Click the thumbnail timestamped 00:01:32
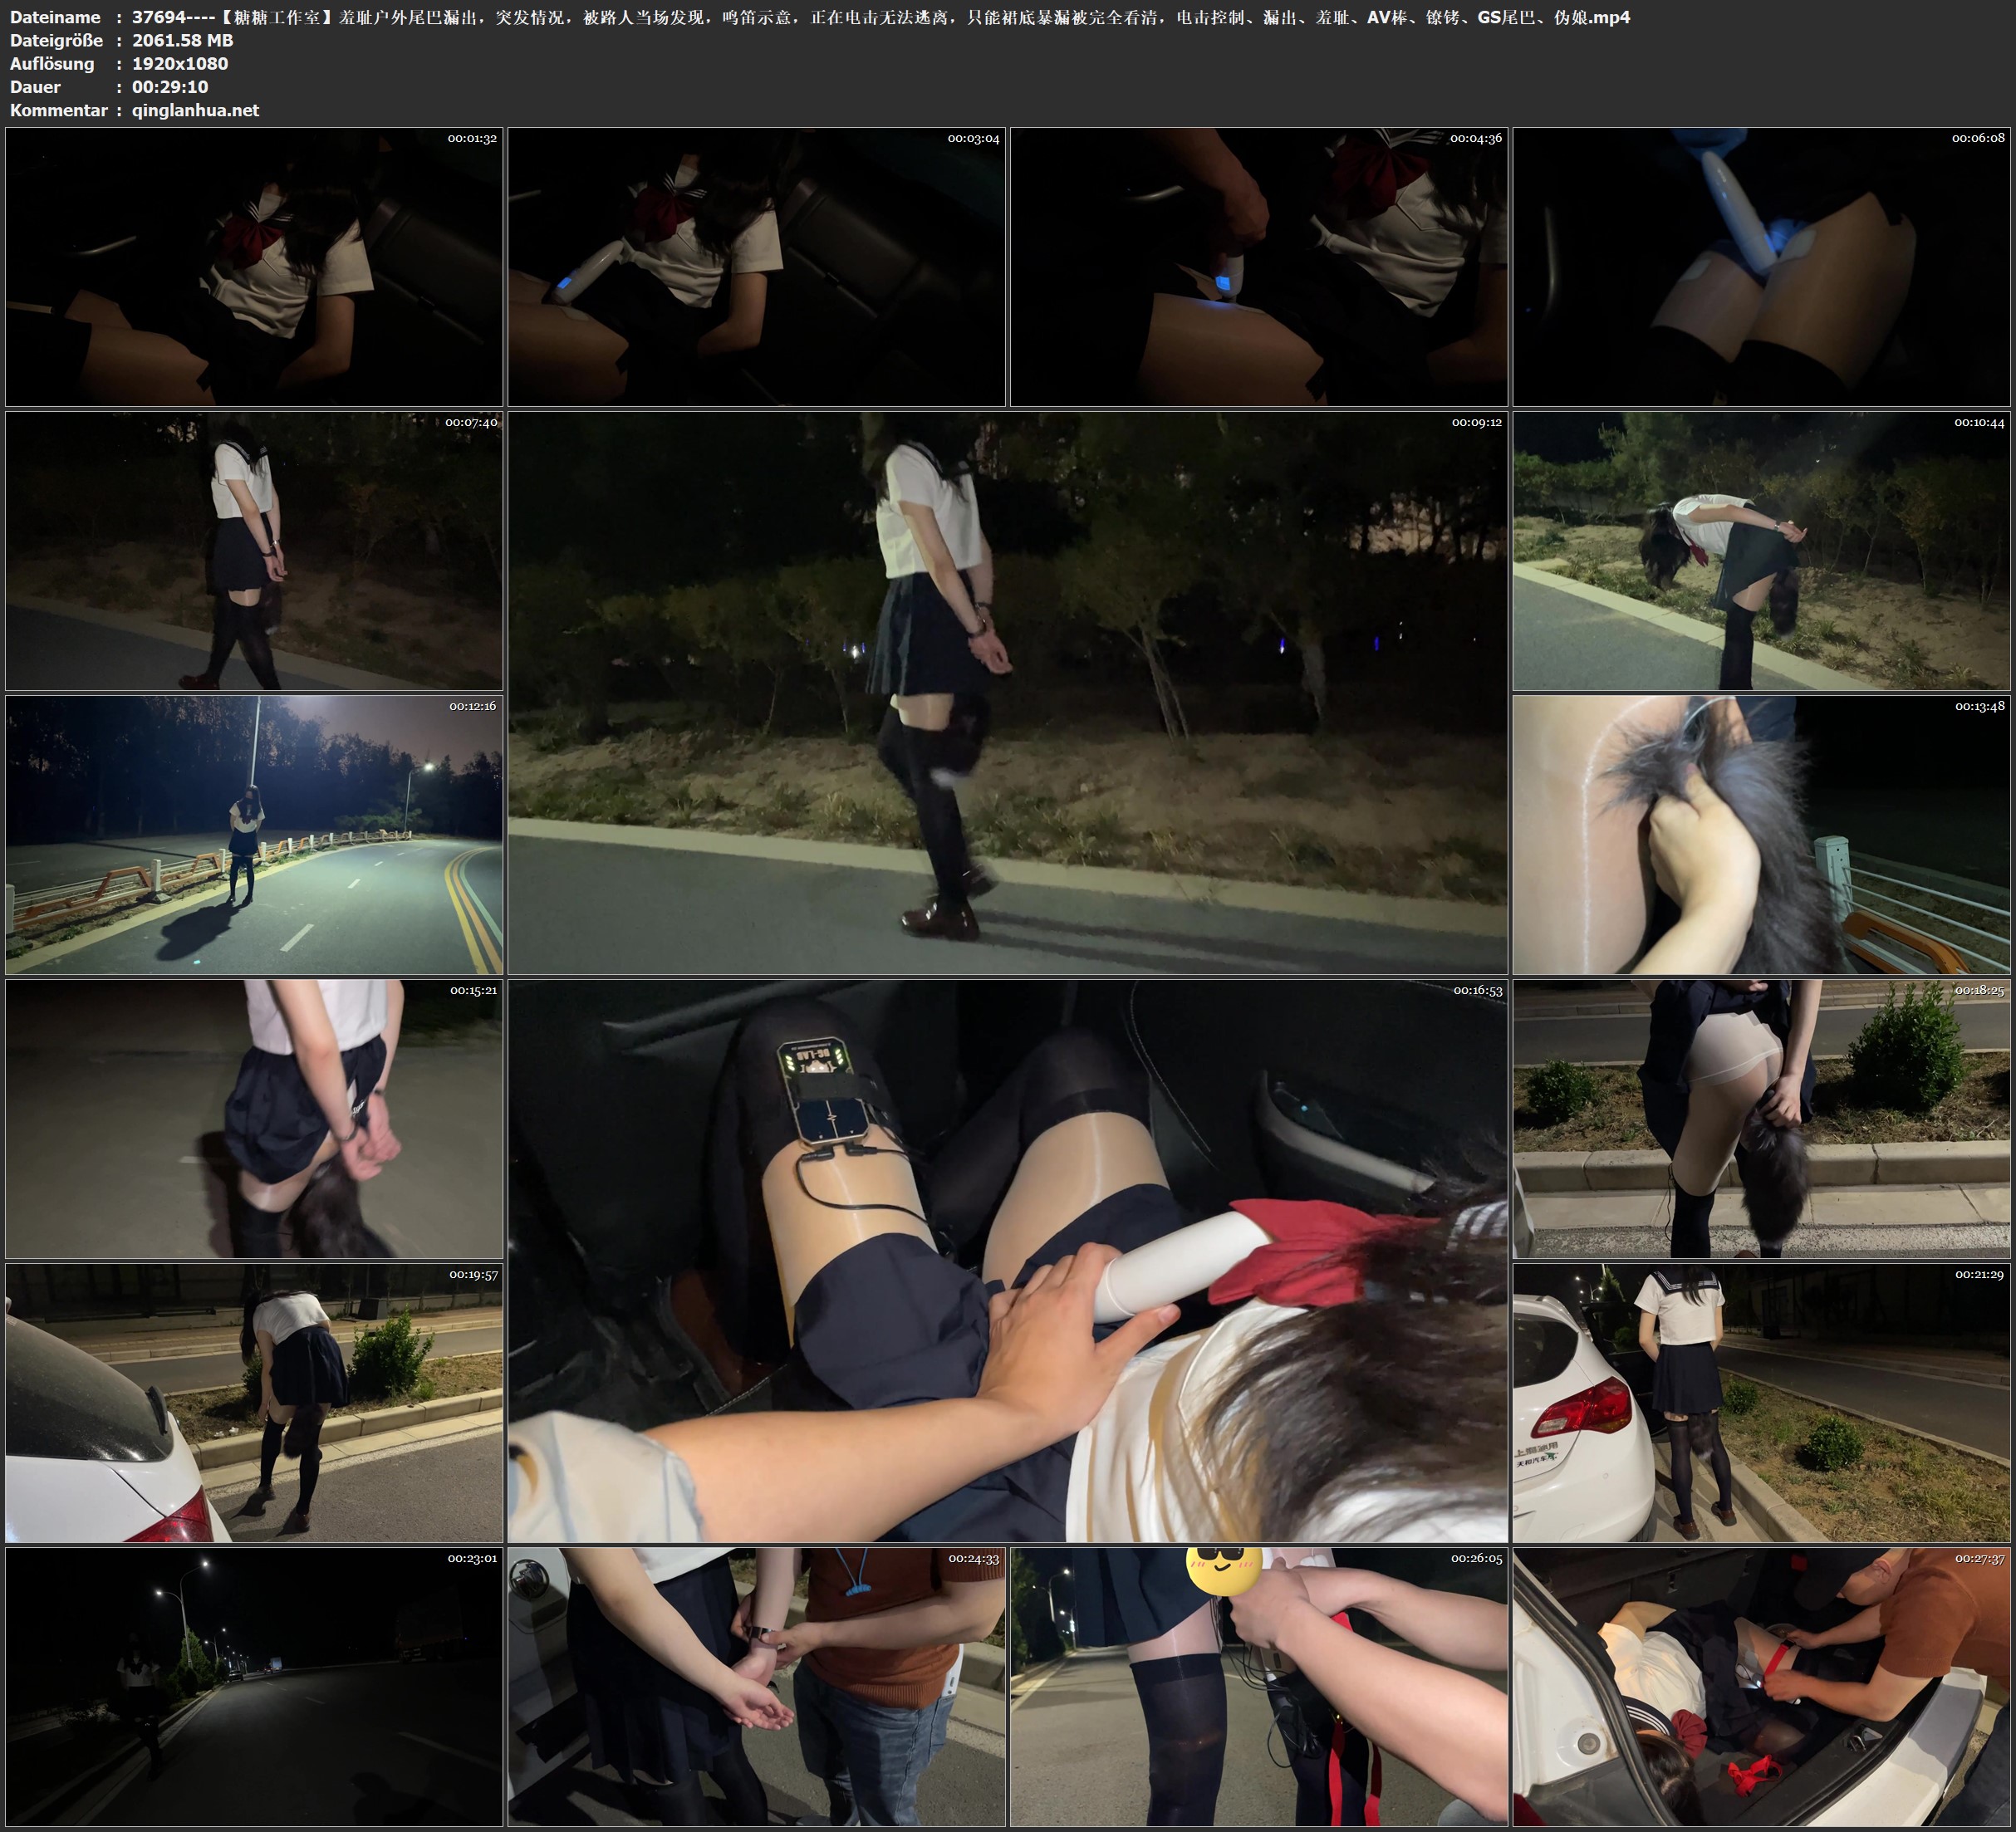 click(x=254, y=266)
